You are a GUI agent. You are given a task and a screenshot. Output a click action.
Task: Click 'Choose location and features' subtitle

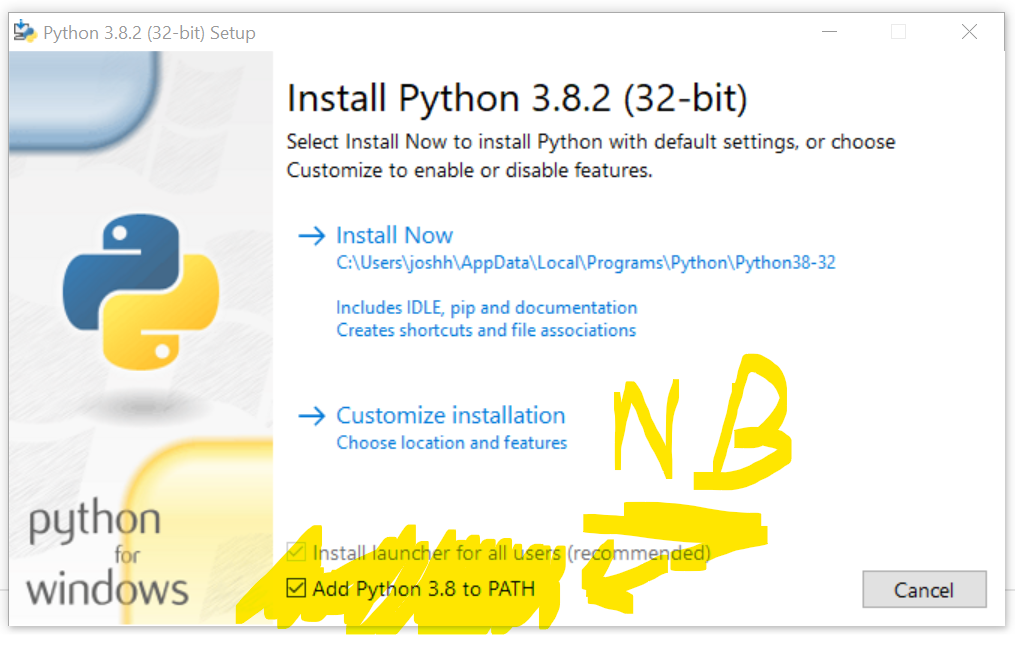pos(451,442)
